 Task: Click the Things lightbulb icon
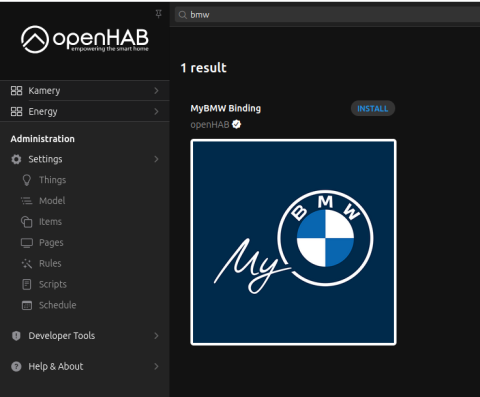[x=27, y=180]
